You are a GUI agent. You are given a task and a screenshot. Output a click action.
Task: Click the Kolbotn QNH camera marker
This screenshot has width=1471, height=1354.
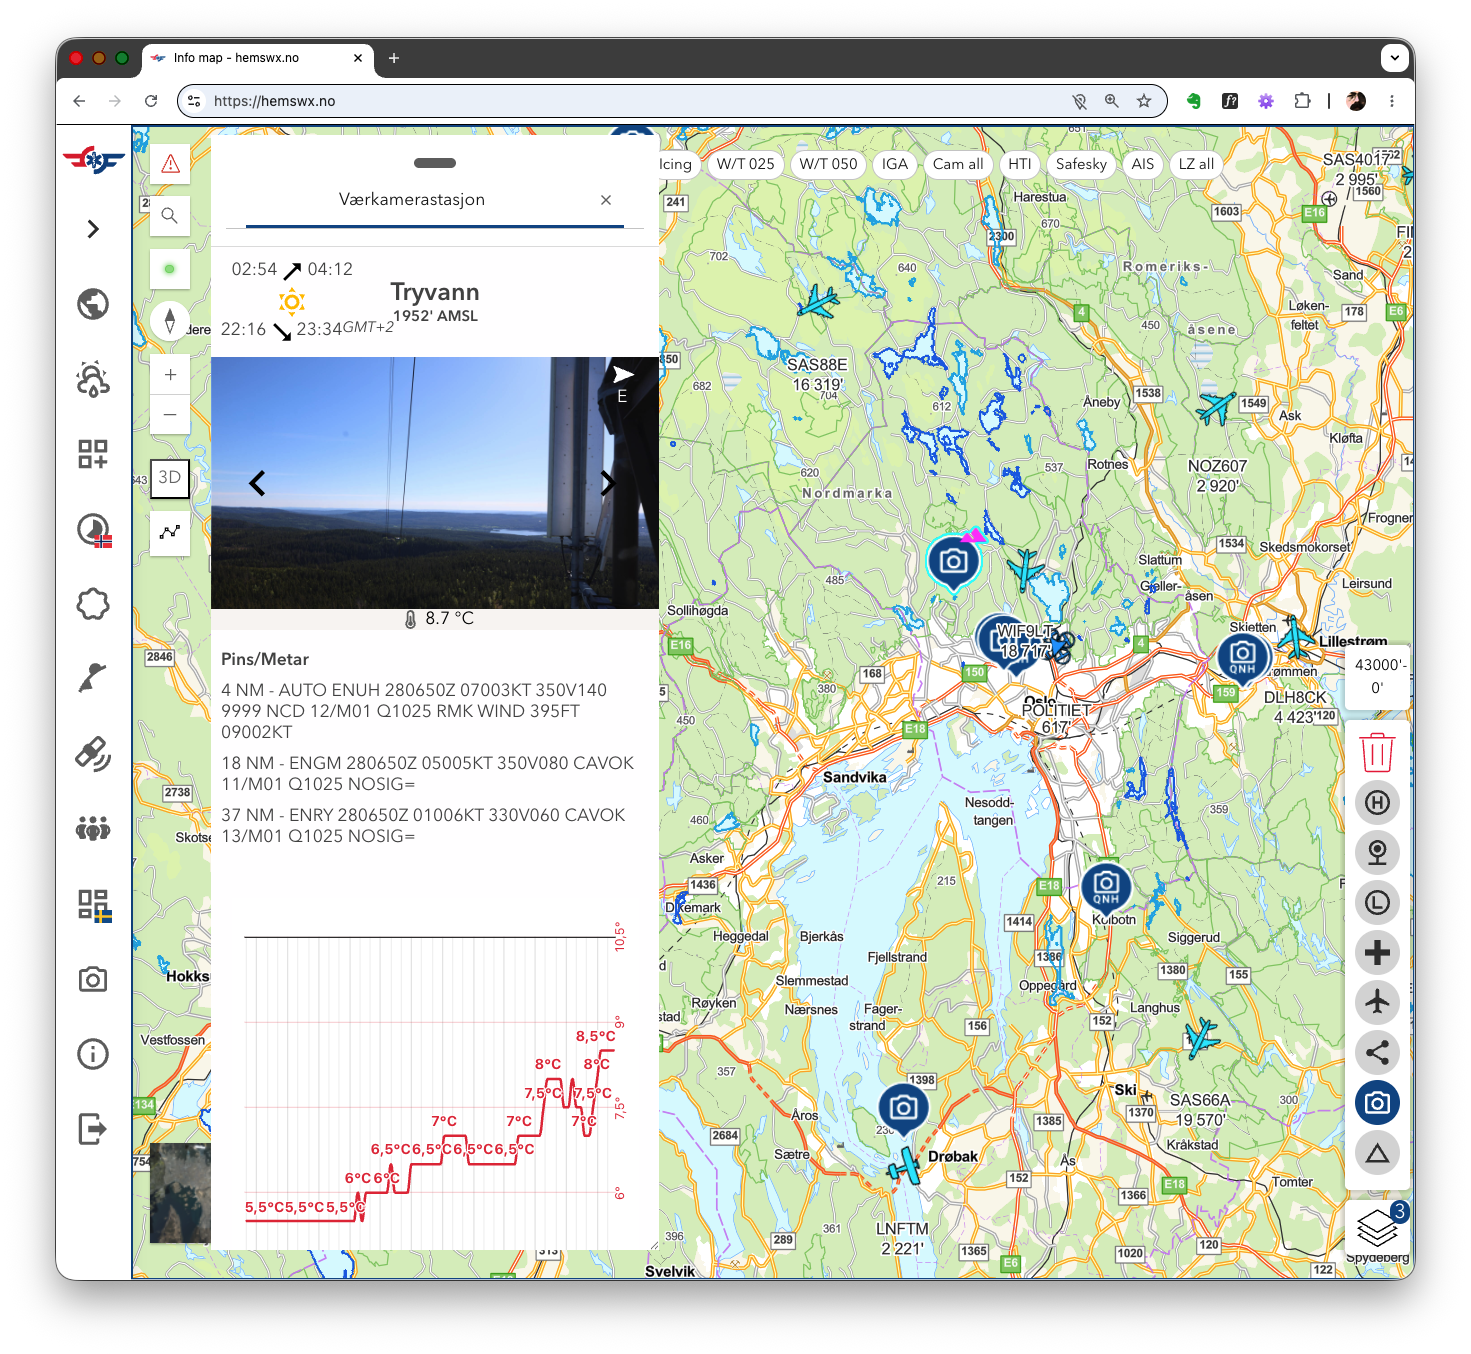pos(1106,886)
